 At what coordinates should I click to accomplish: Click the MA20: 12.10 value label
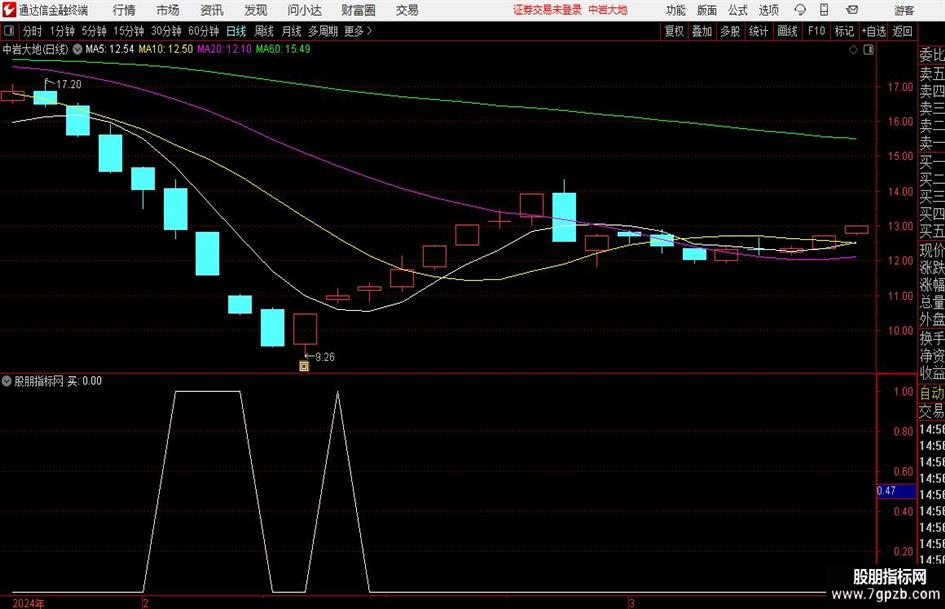coord(224,49)
